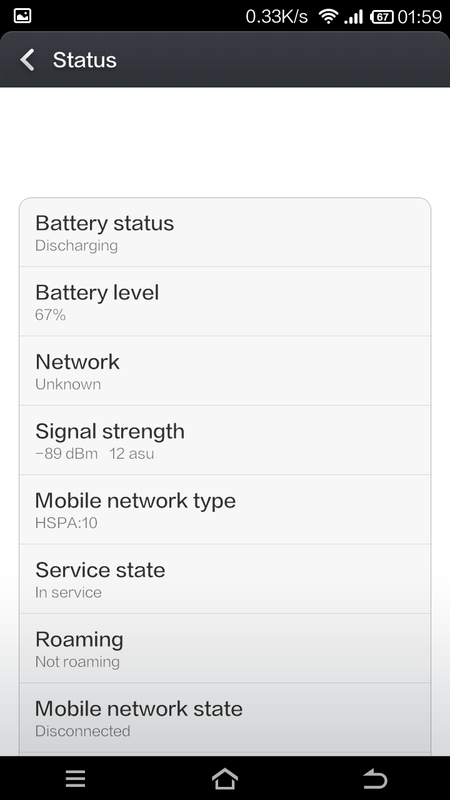Select Mobile network type HSPA:10 row

[225, 509]
